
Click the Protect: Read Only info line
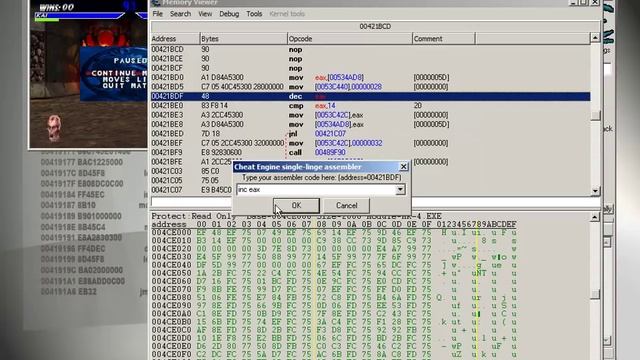tap(296, 216)
